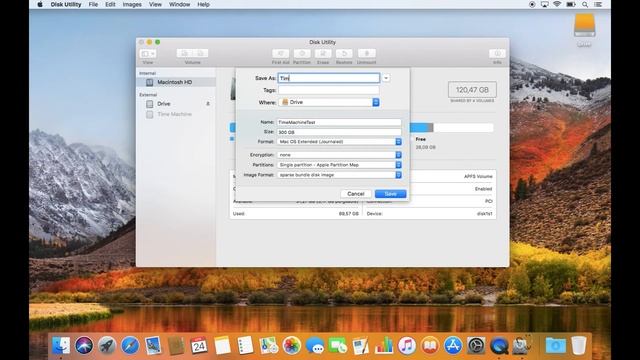
Task: Click the First Aid toolbar icon
Action: (x=280, y=53)
